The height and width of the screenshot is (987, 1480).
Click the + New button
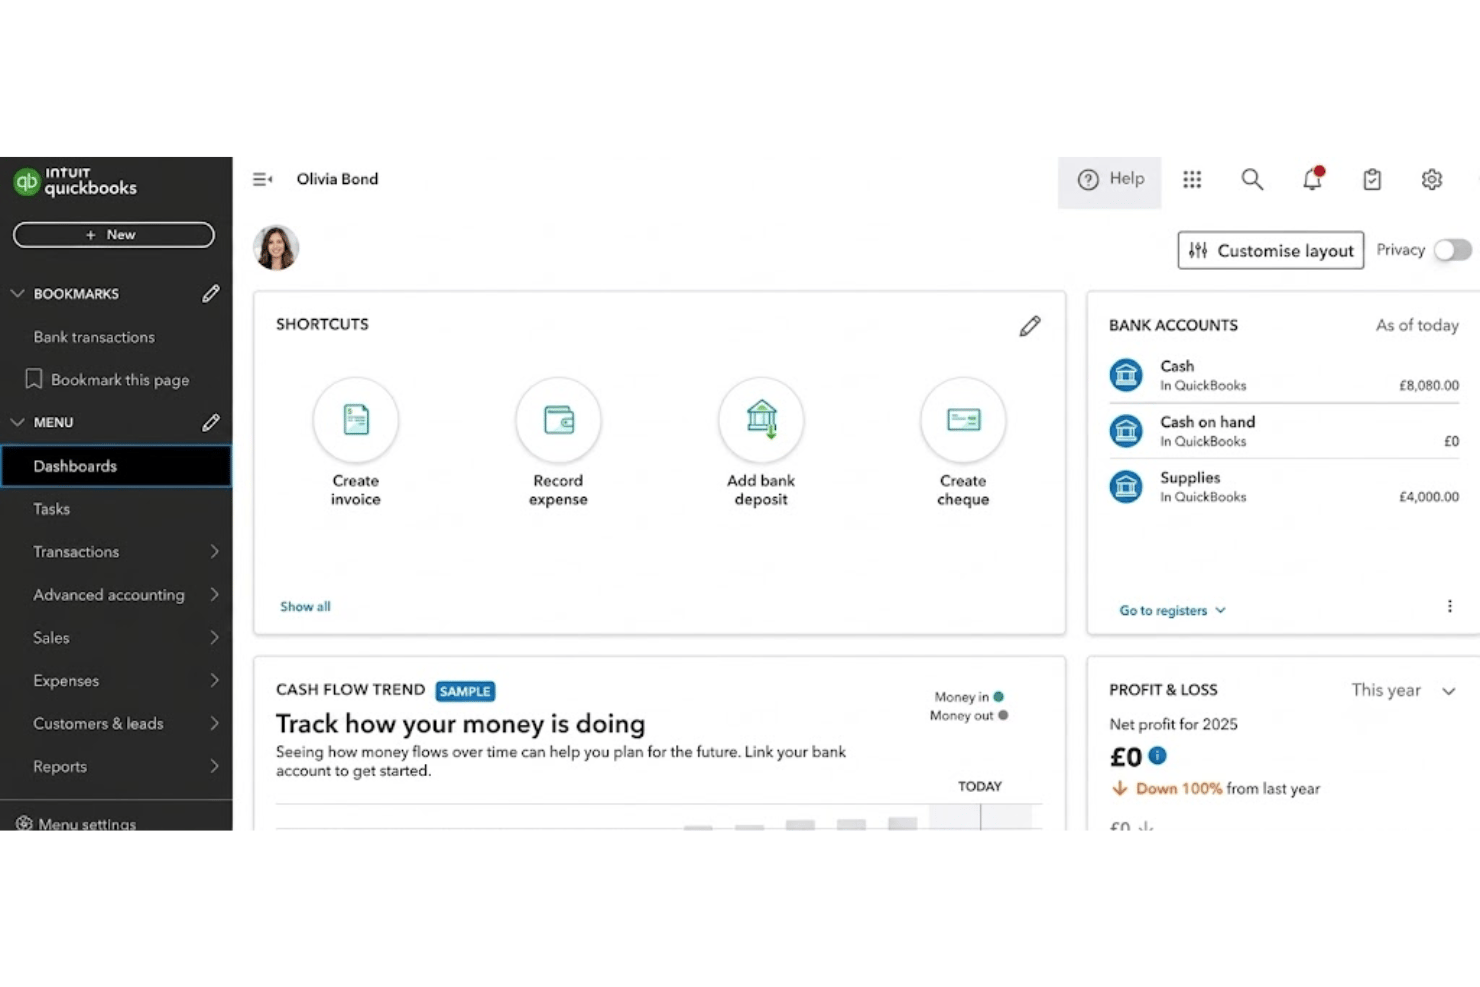point(114,234)
